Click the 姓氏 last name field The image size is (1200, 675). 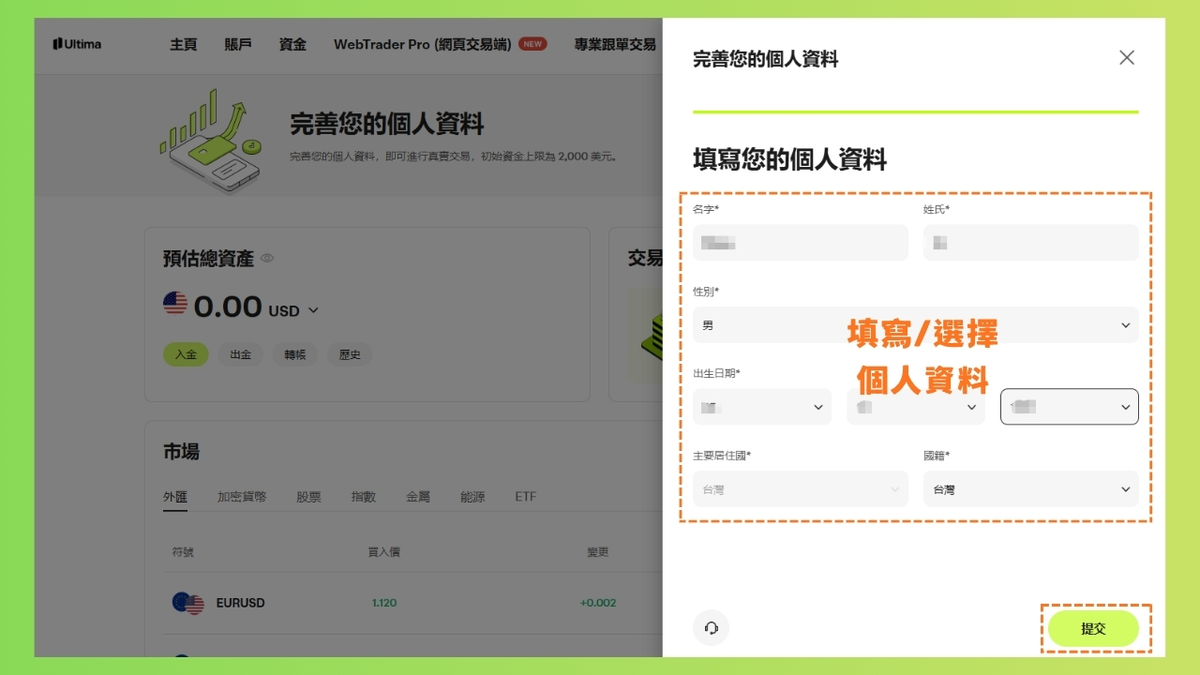click(1031, 243)
